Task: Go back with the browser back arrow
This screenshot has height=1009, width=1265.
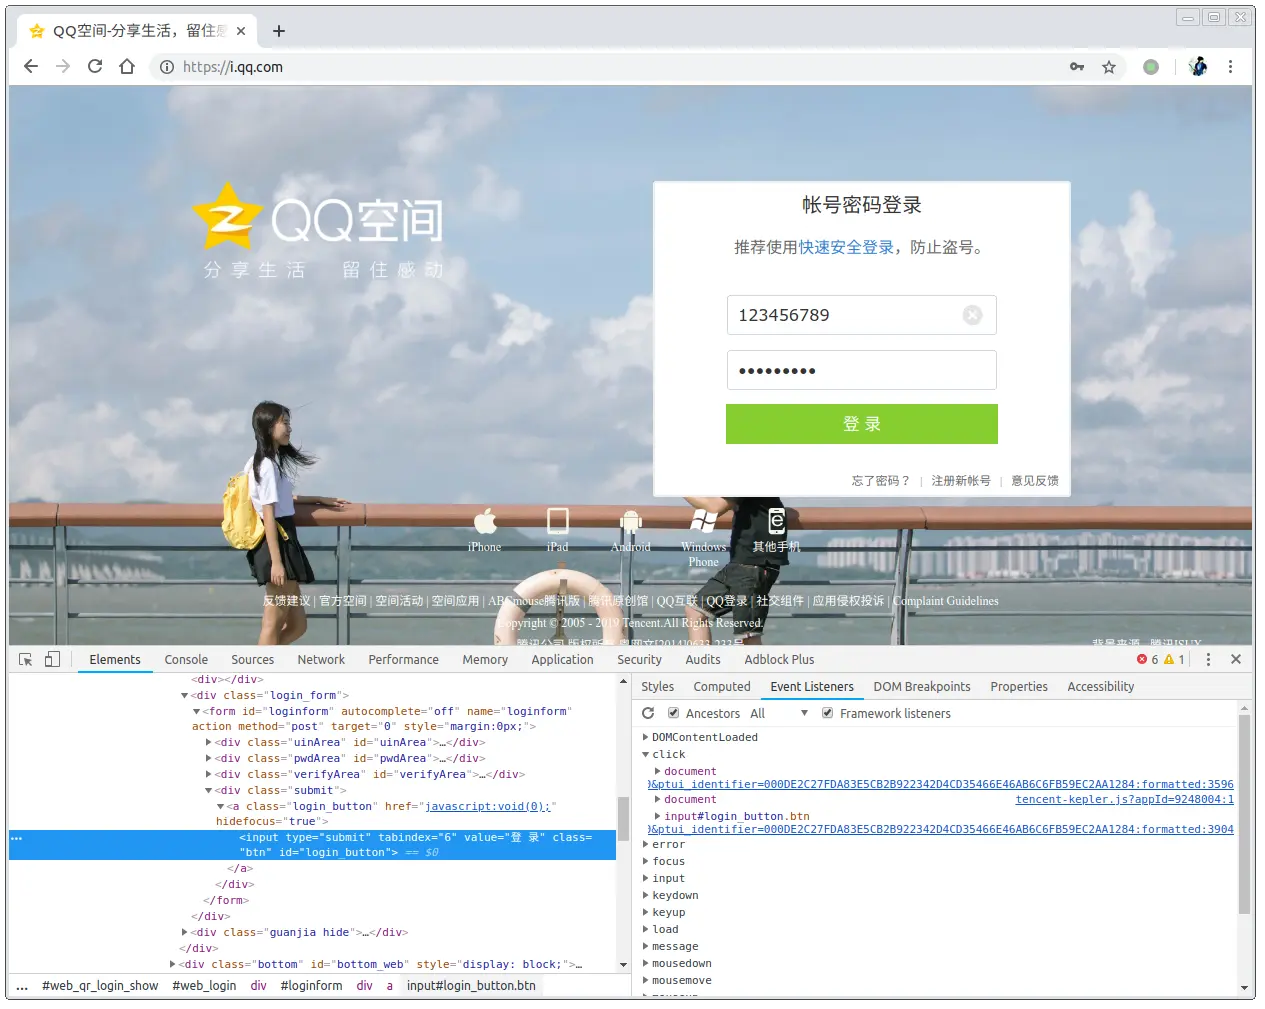Action: pos(31,67)
